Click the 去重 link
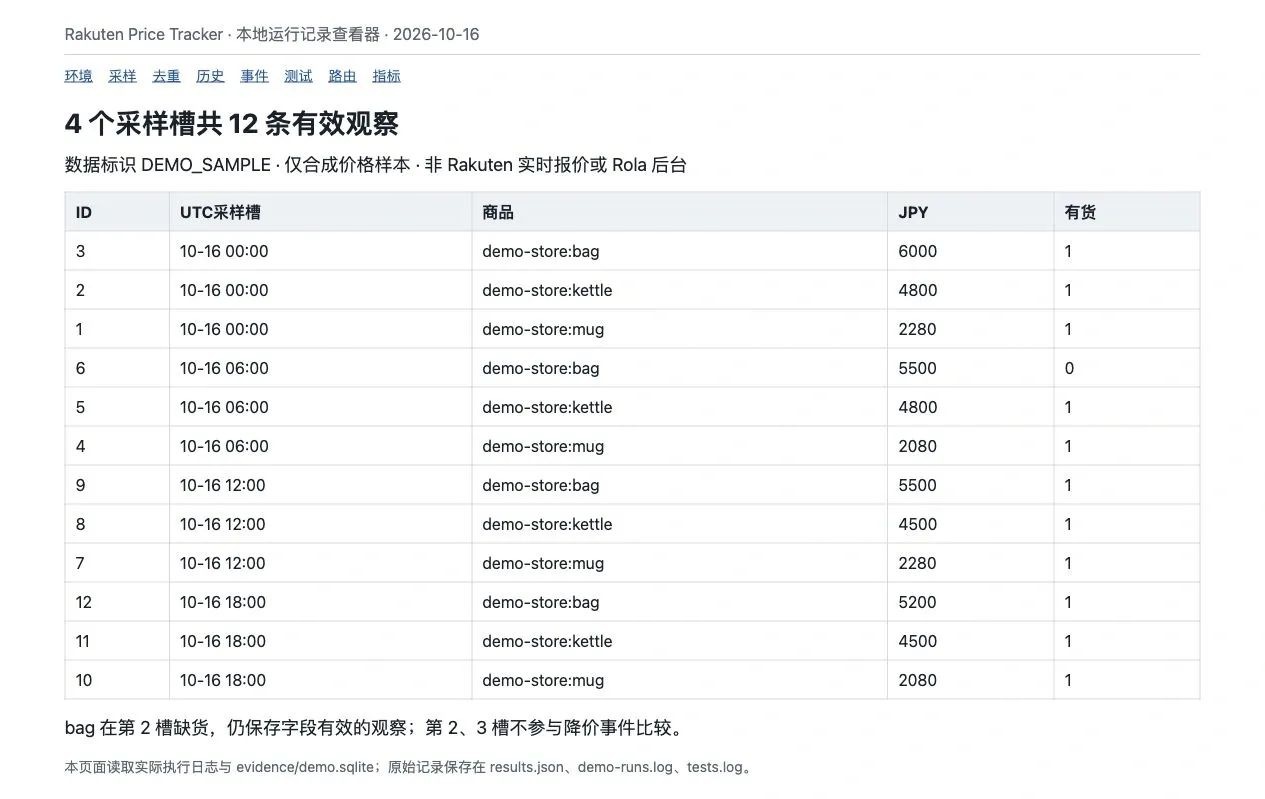1265x799 pixels. pos(167,76)
